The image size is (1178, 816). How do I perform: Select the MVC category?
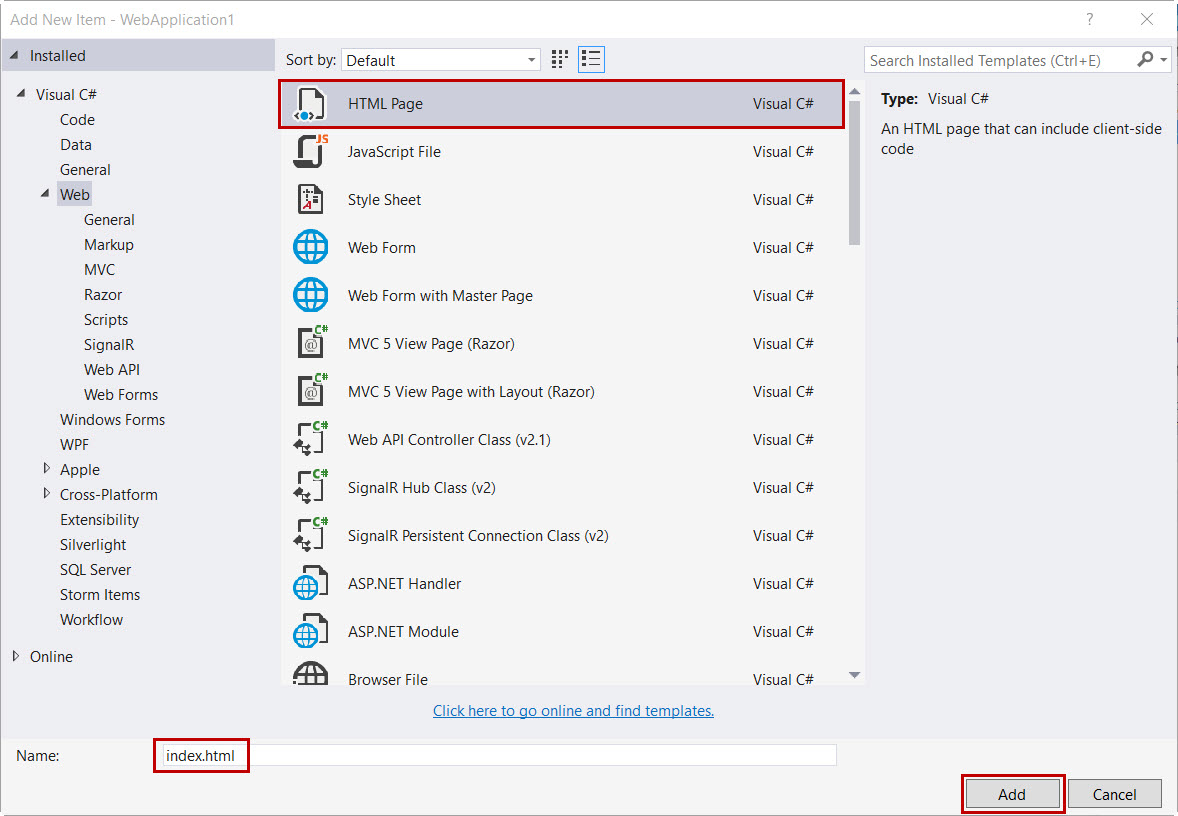(x=99, y=269)
